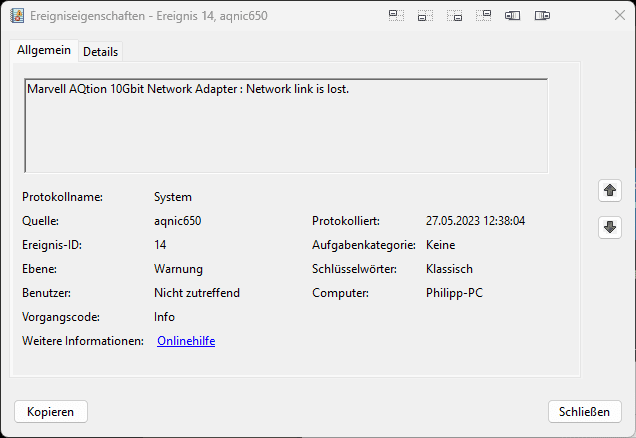Click the Event Viewer title bar icon

(x=17, y=16)
